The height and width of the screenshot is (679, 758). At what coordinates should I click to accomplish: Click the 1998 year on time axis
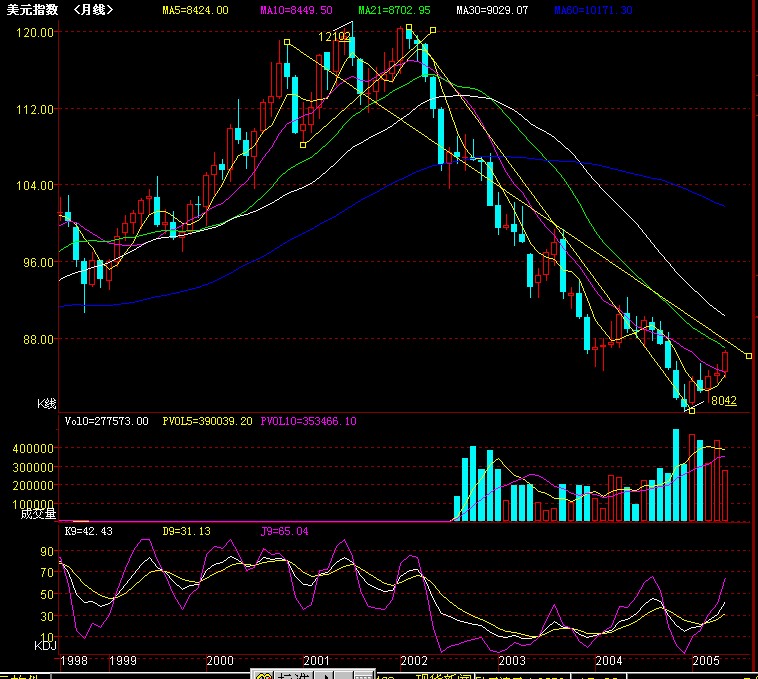[x=74, y=661]
